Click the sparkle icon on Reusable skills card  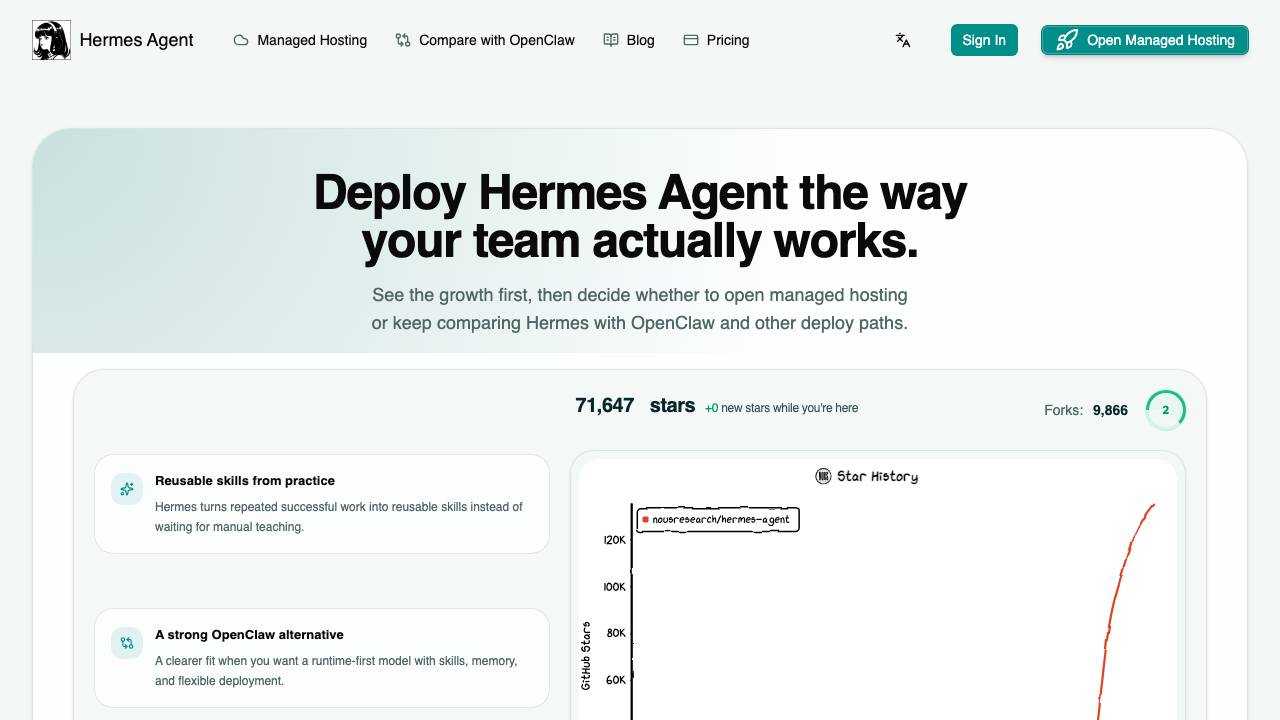(127, 489)
